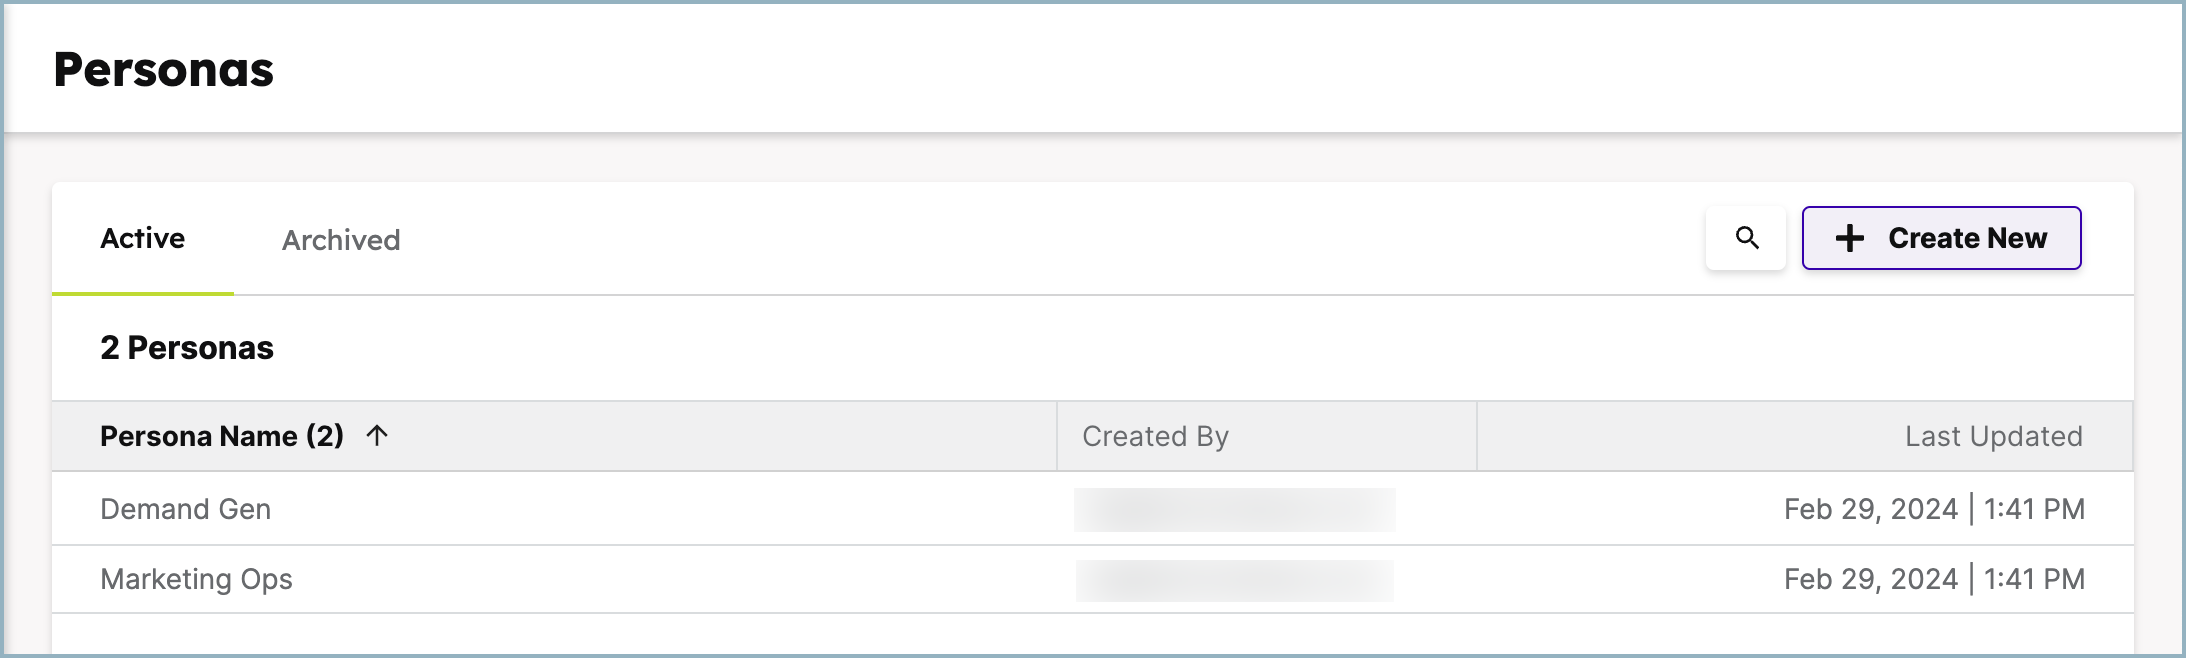This screenshot has width=2186, height=658.
Task: Sort by the Persona Name (2) header
Action: point(222,436)
